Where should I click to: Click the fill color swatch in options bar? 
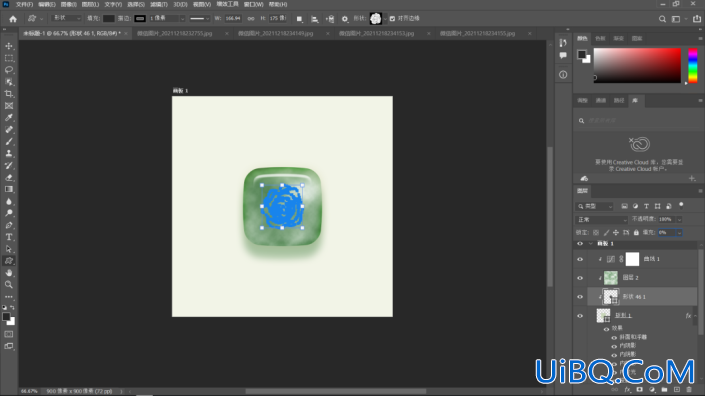[x=109, y=18]
